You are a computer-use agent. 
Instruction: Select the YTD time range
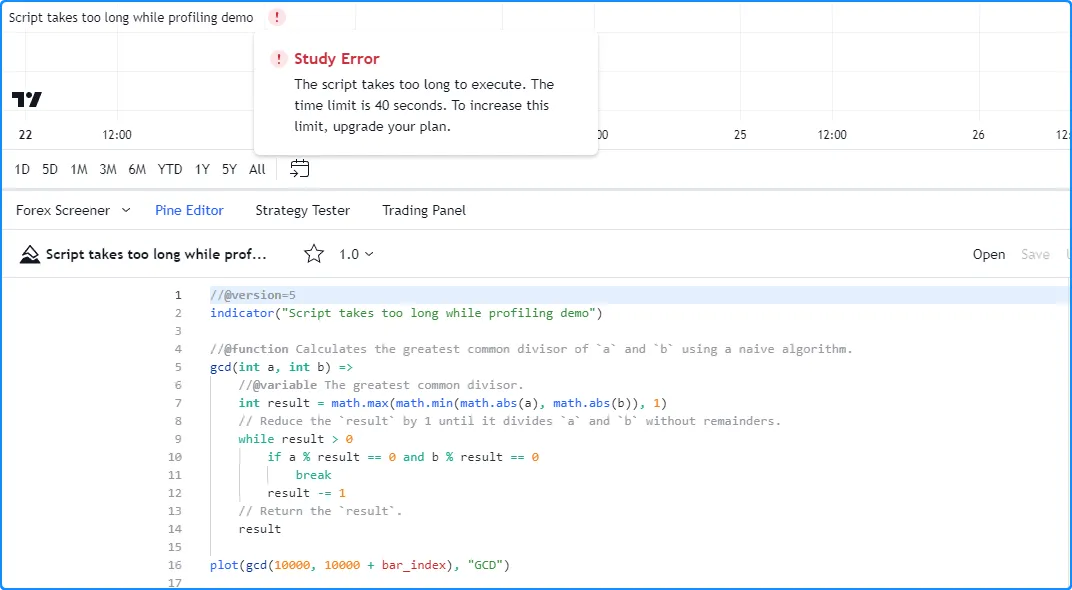170,169
